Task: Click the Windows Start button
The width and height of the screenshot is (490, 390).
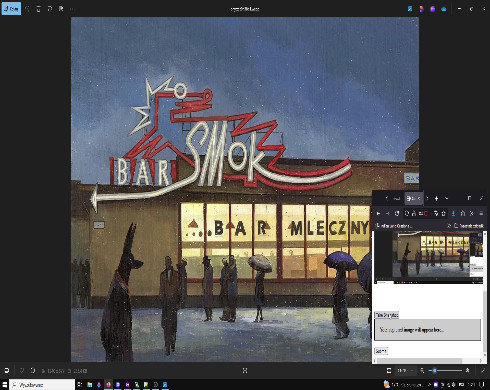Action: [x=4, y=385]
